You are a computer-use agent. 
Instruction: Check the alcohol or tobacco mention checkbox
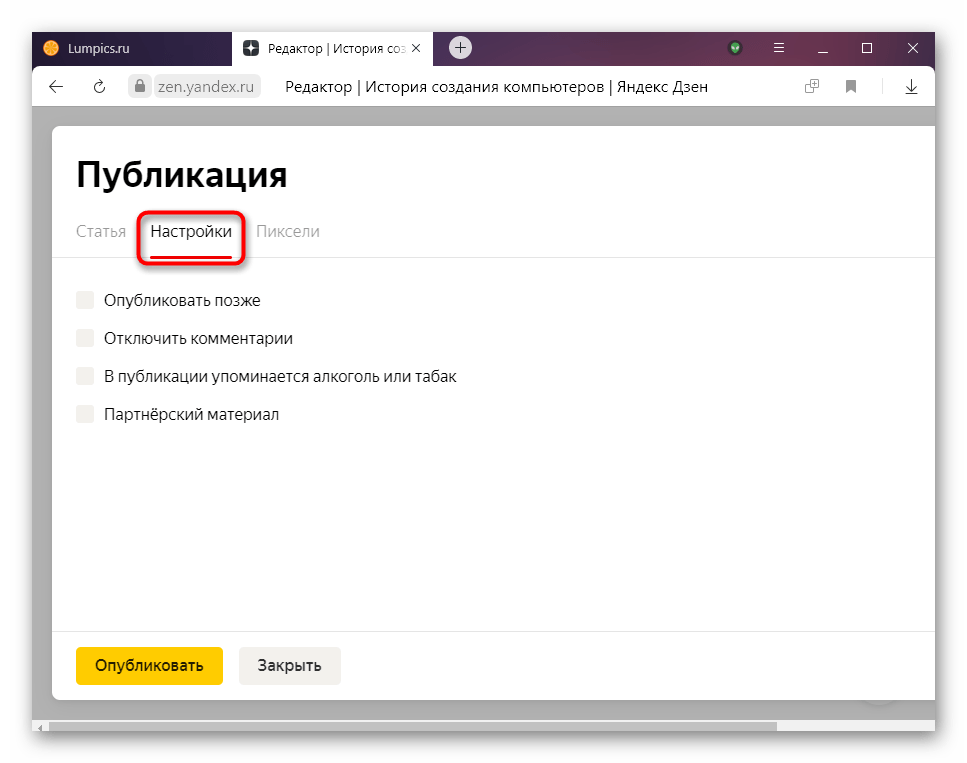(85, 376)
